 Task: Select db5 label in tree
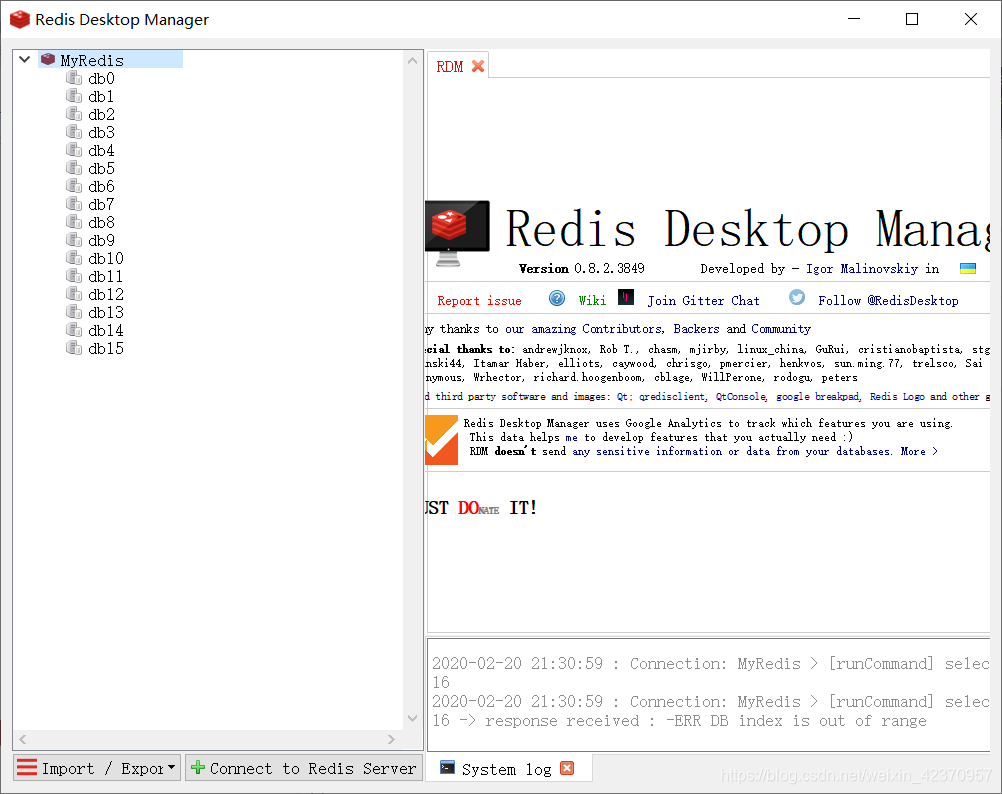pos(102,169)
